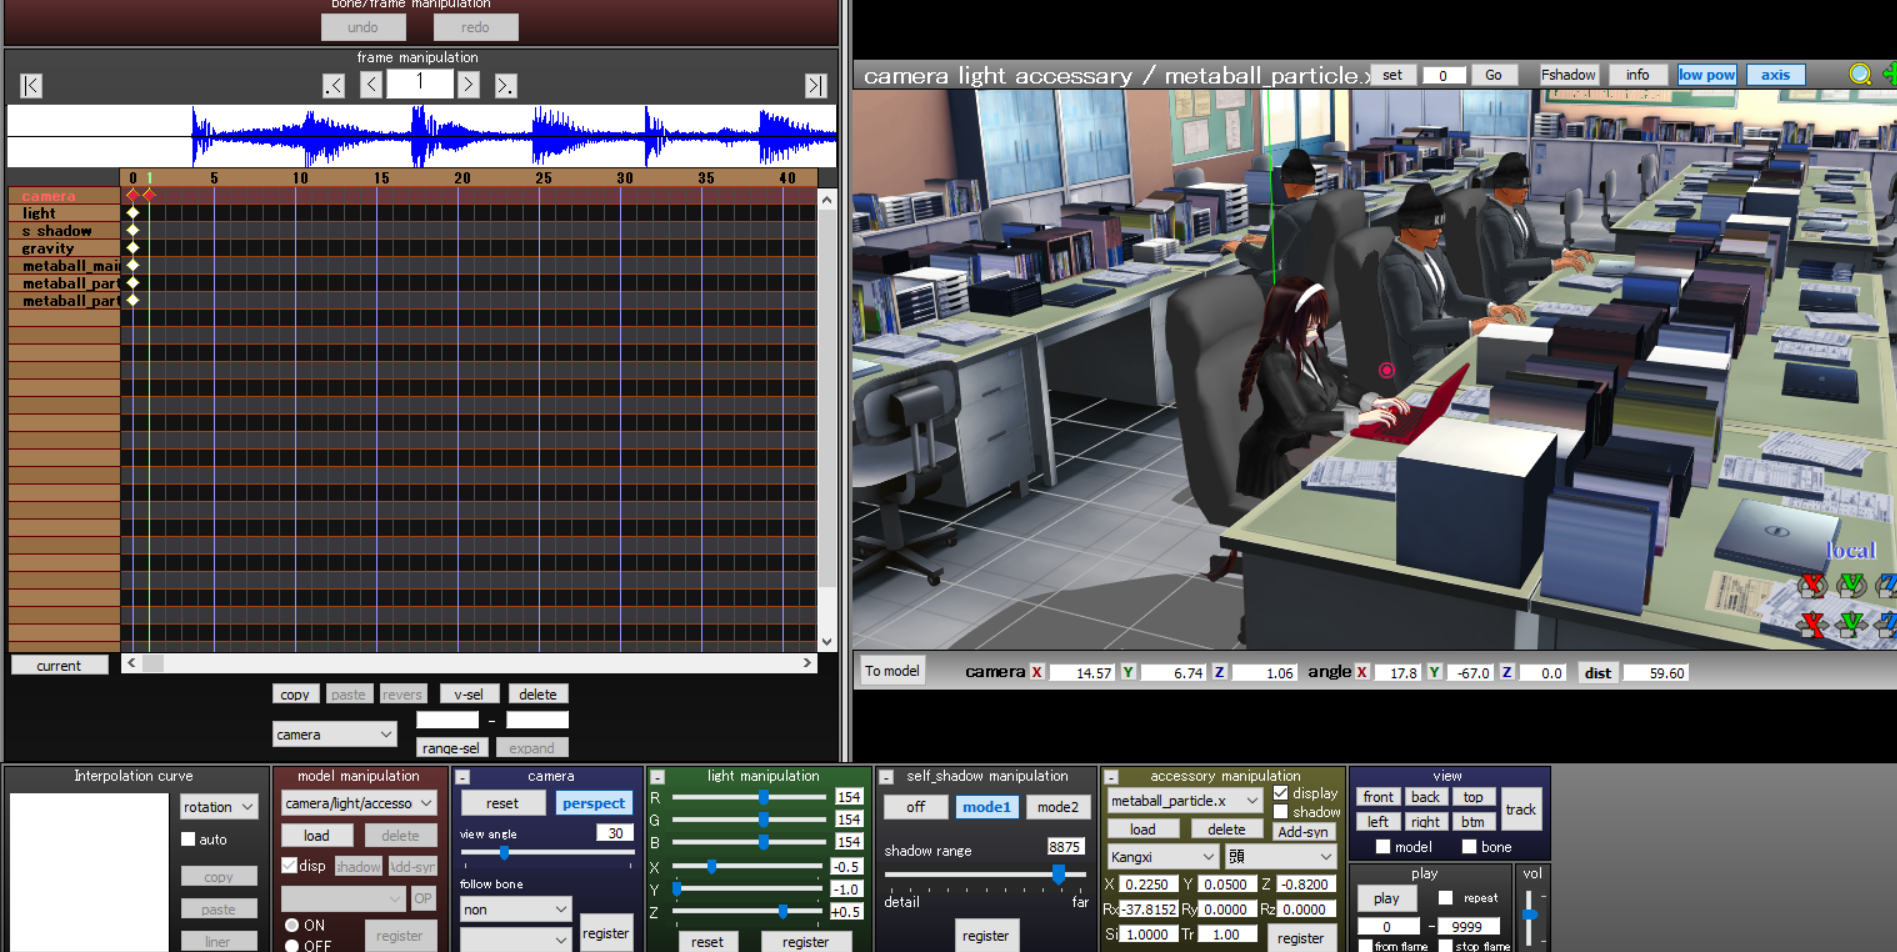Collapse the camera panel with the minus icon
This screenshot has height=952, width=1897.
[x=463, y=777]
